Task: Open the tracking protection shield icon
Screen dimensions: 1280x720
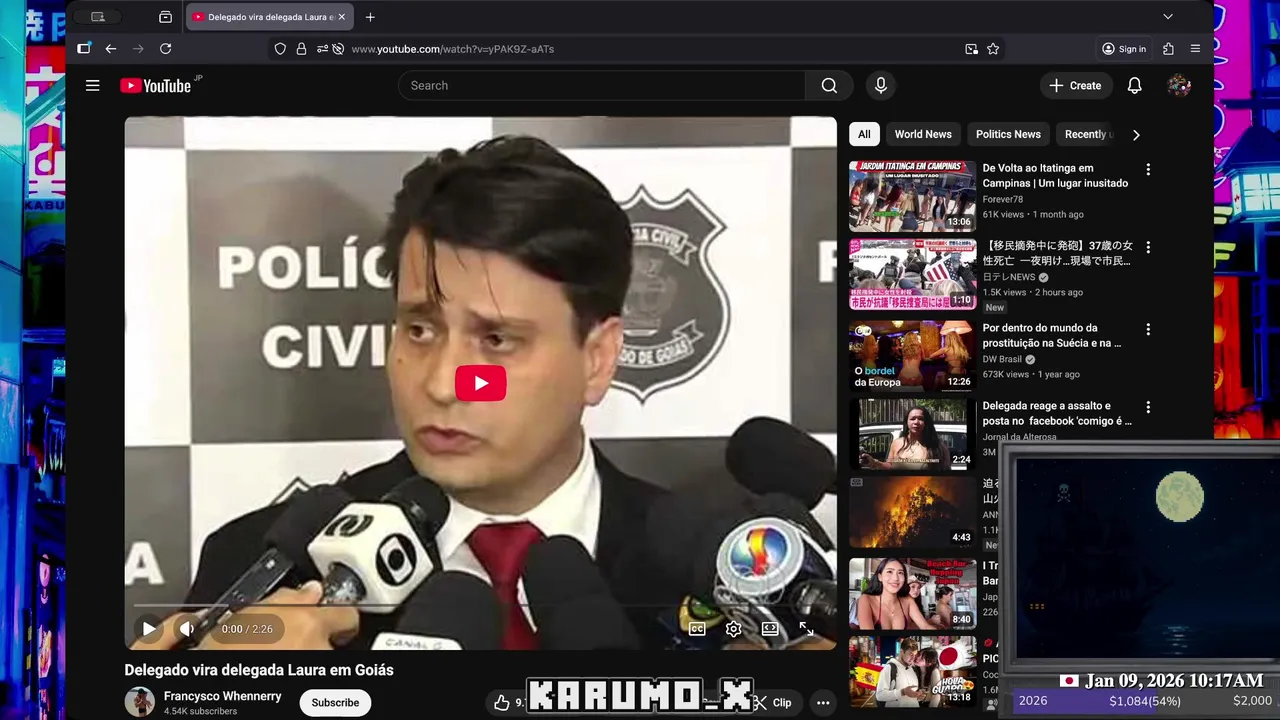Action: coord(280,49)
